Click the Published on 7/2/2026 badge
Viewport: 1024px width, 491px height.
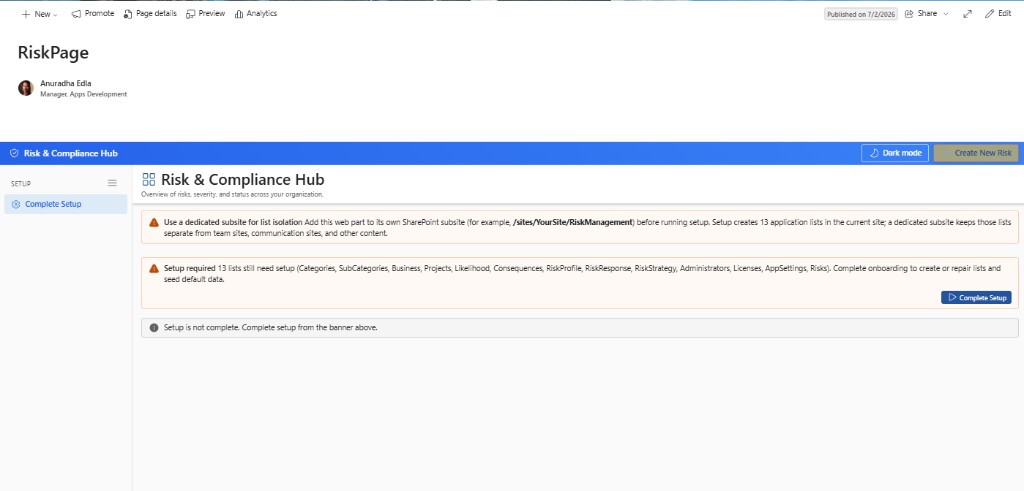pyautogui.click(x=861, y=14)
